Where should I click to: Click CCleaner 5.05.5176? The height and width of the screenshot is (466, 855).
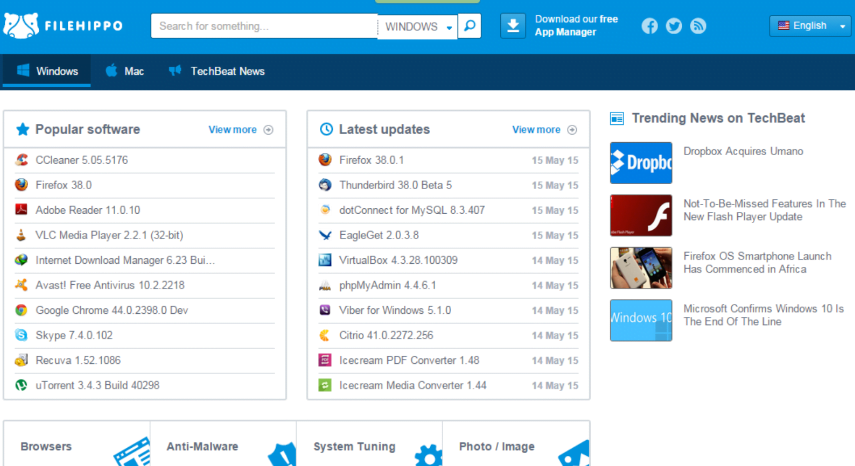[x=82, y=160]
